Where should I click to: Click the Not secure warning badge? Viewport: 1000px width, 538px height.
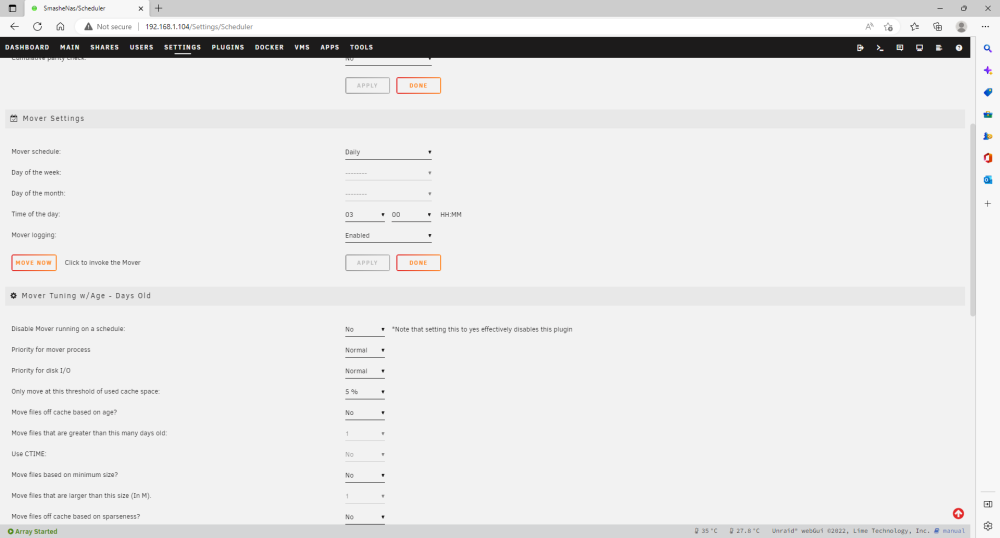tap(108, 27)
